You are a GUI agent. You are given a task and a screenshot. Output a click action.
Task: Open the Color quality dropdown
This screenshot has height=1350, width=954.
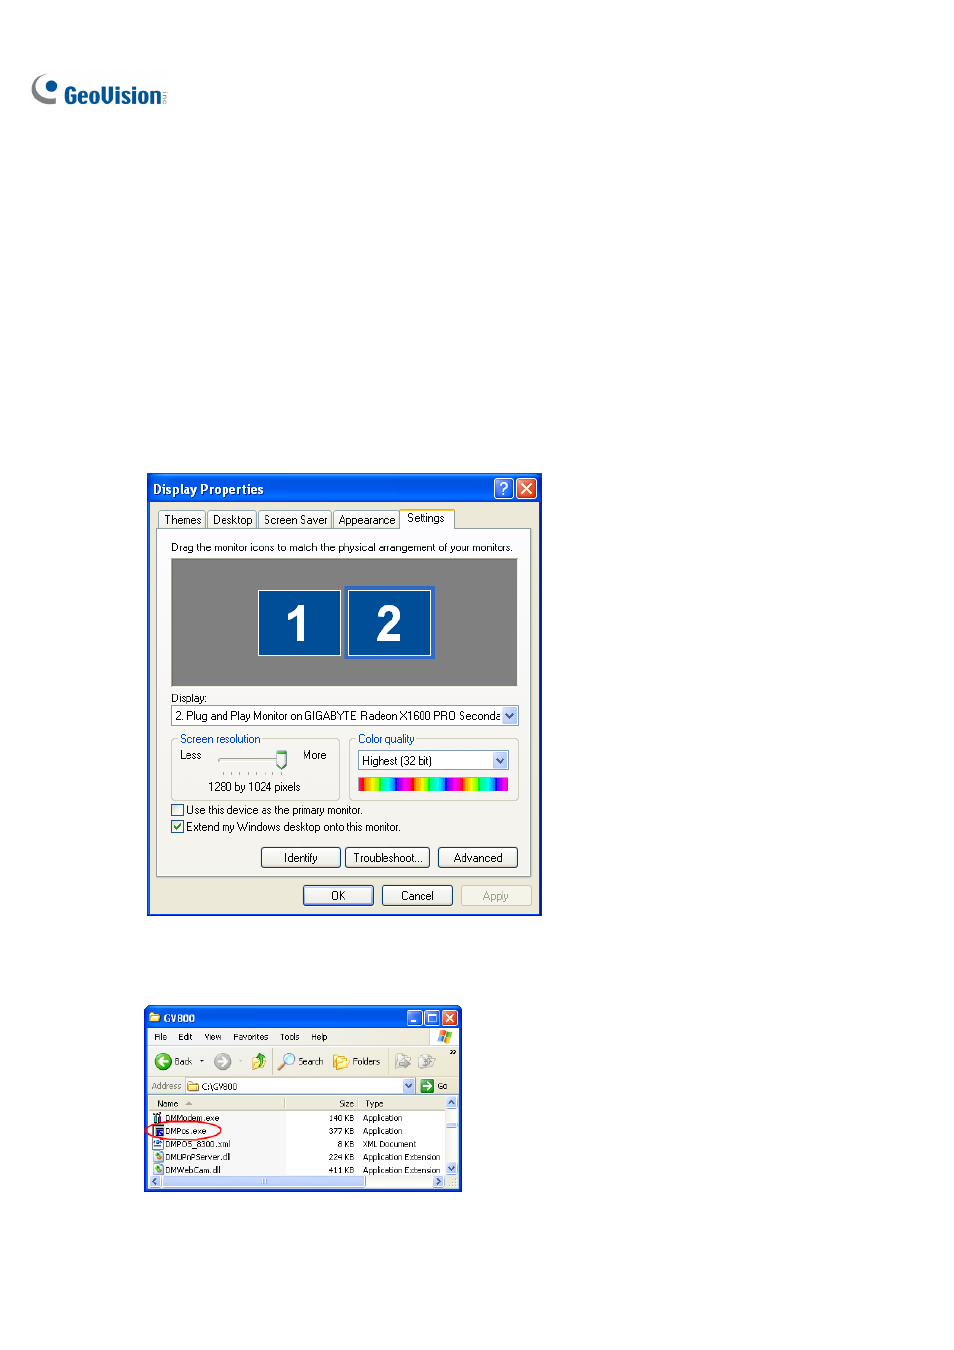[500, 761]
